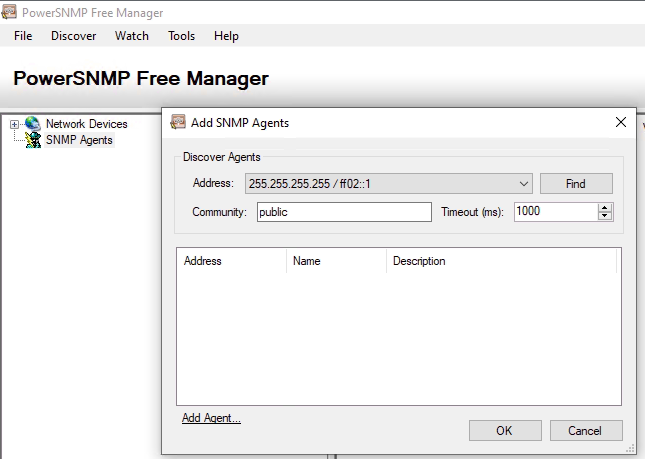
Task: Click the Add Agent... link
Action: click(211, 418)
